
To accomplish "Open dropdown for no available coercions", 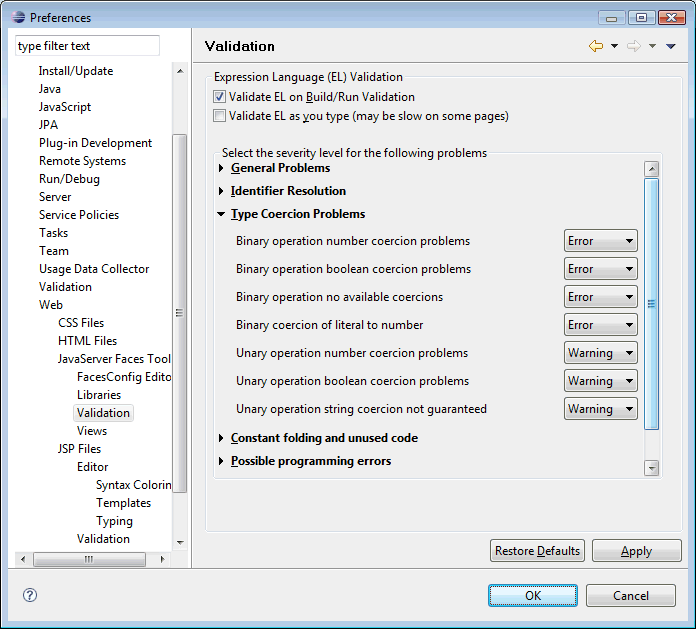I will [601, 297].
